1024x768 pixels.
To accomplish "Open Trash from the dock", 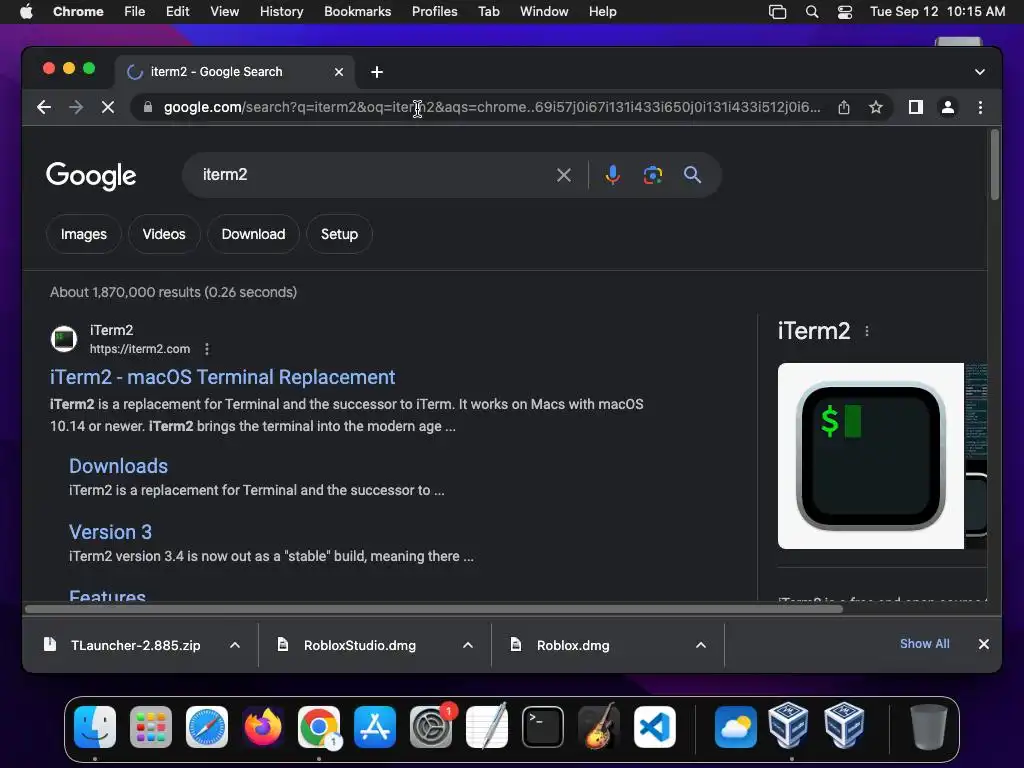I will click(929, 727).
